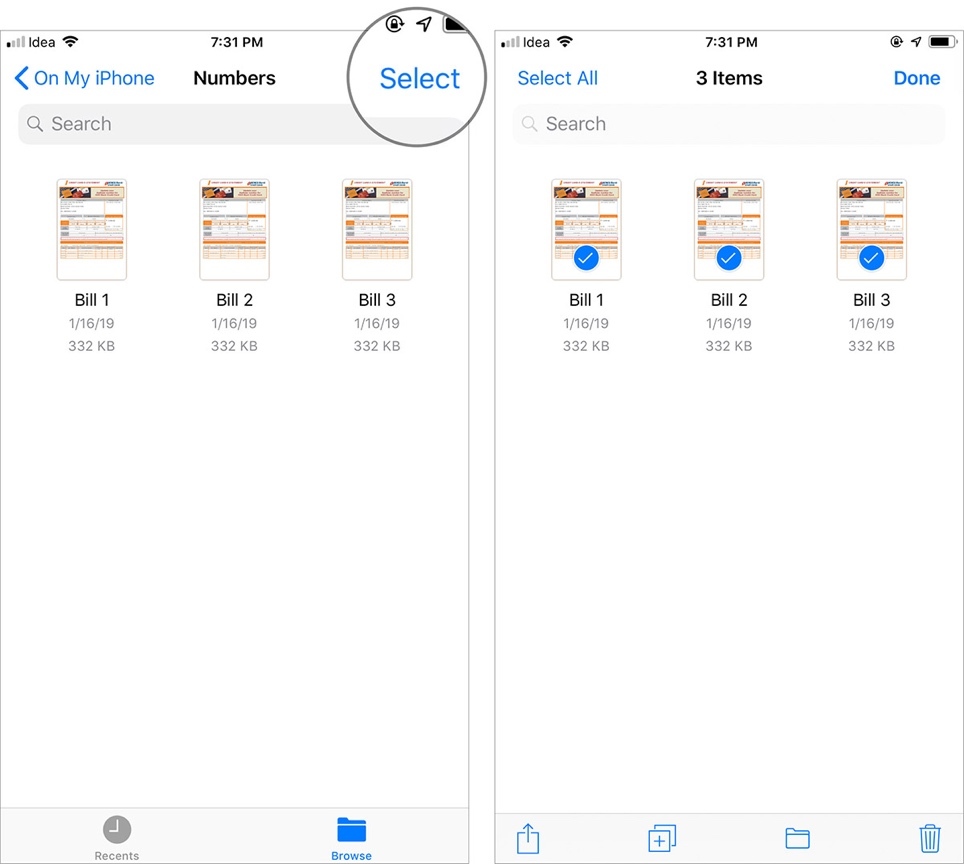Tap the Search field under 3 Items
The image size is (964, 864).
pyautogui.click(x=728, y=124)
